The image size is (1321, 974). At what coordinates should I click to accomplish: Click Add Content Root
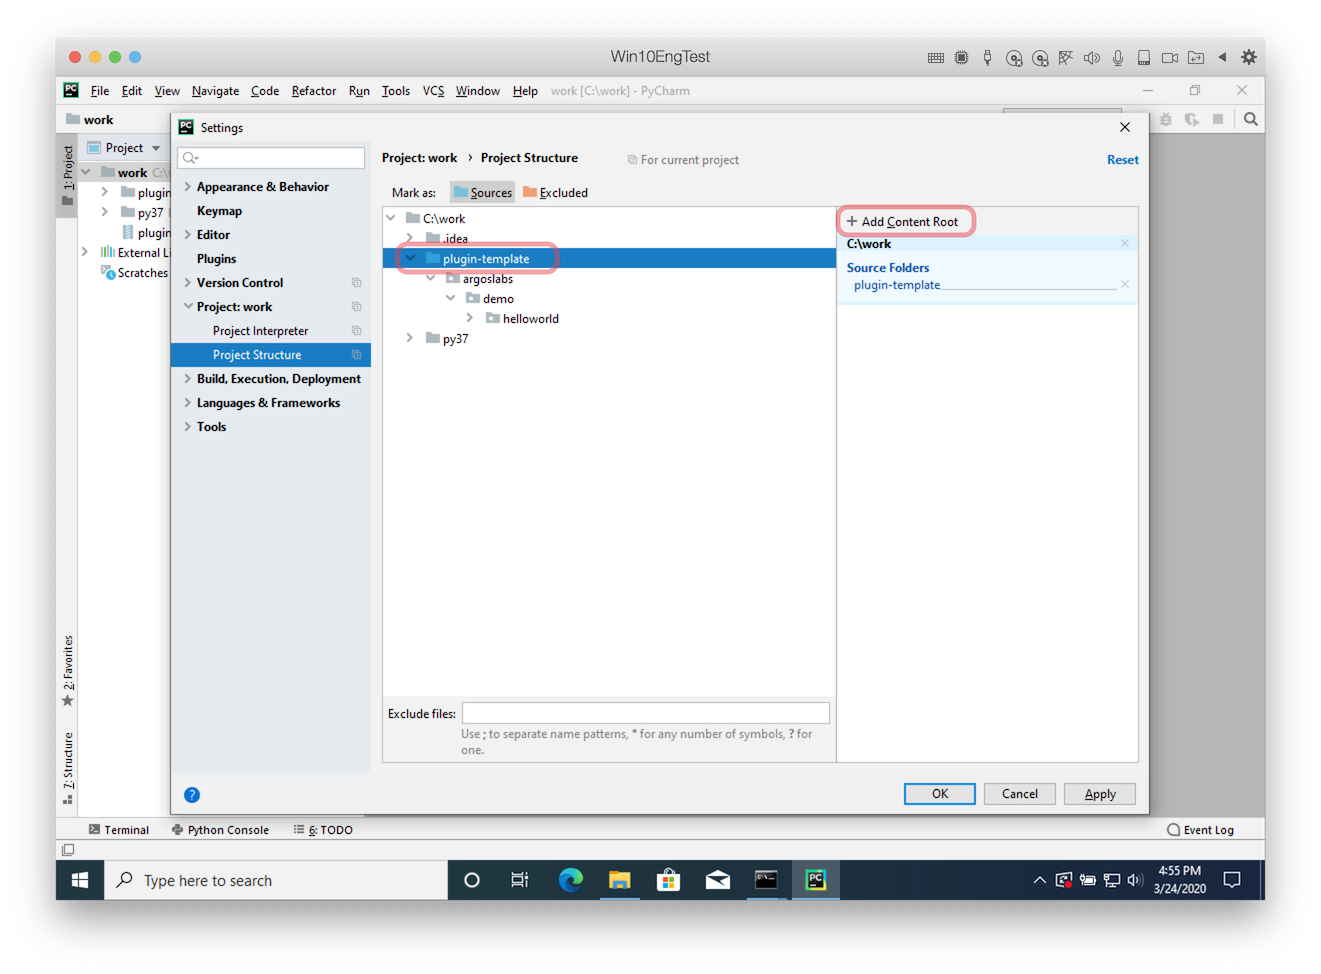[903, 222]
